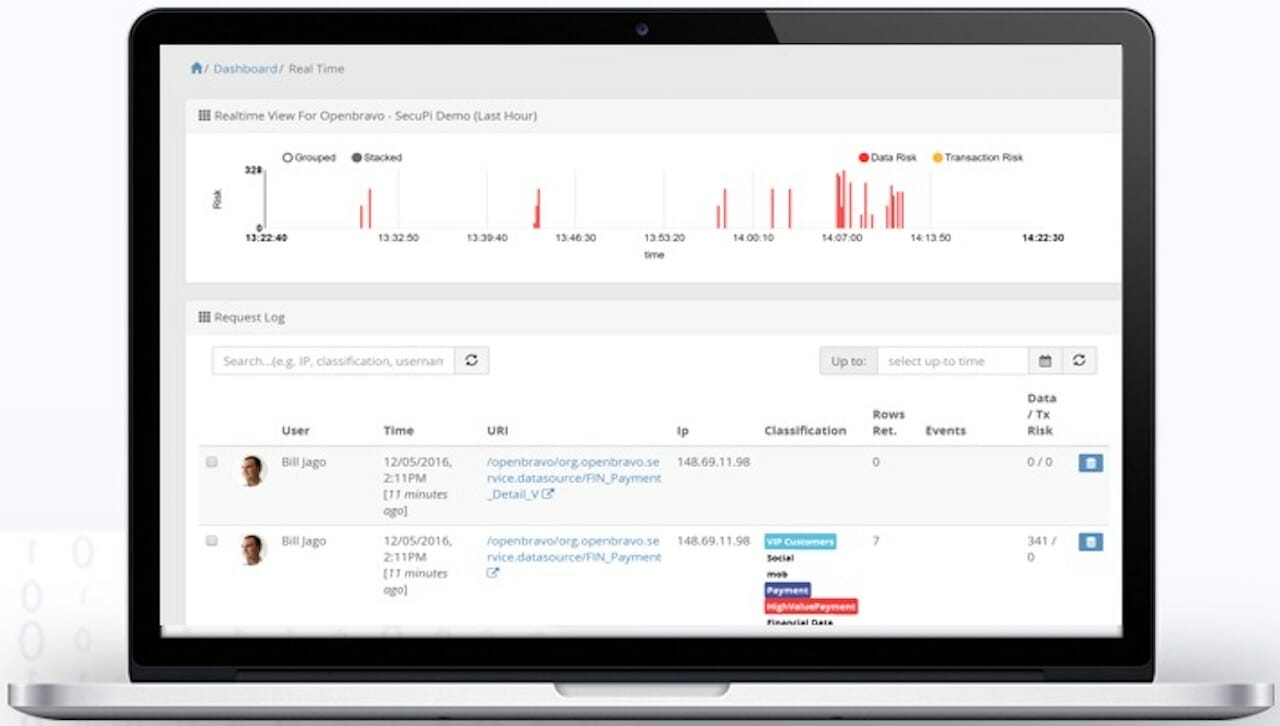
Task: Click inside the Search input field
Action: click(x=330, y=360)
